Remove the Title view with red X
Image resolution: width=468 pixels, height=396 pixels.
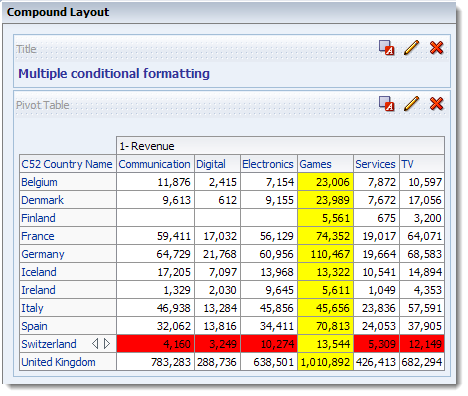(x=436, y=48)
